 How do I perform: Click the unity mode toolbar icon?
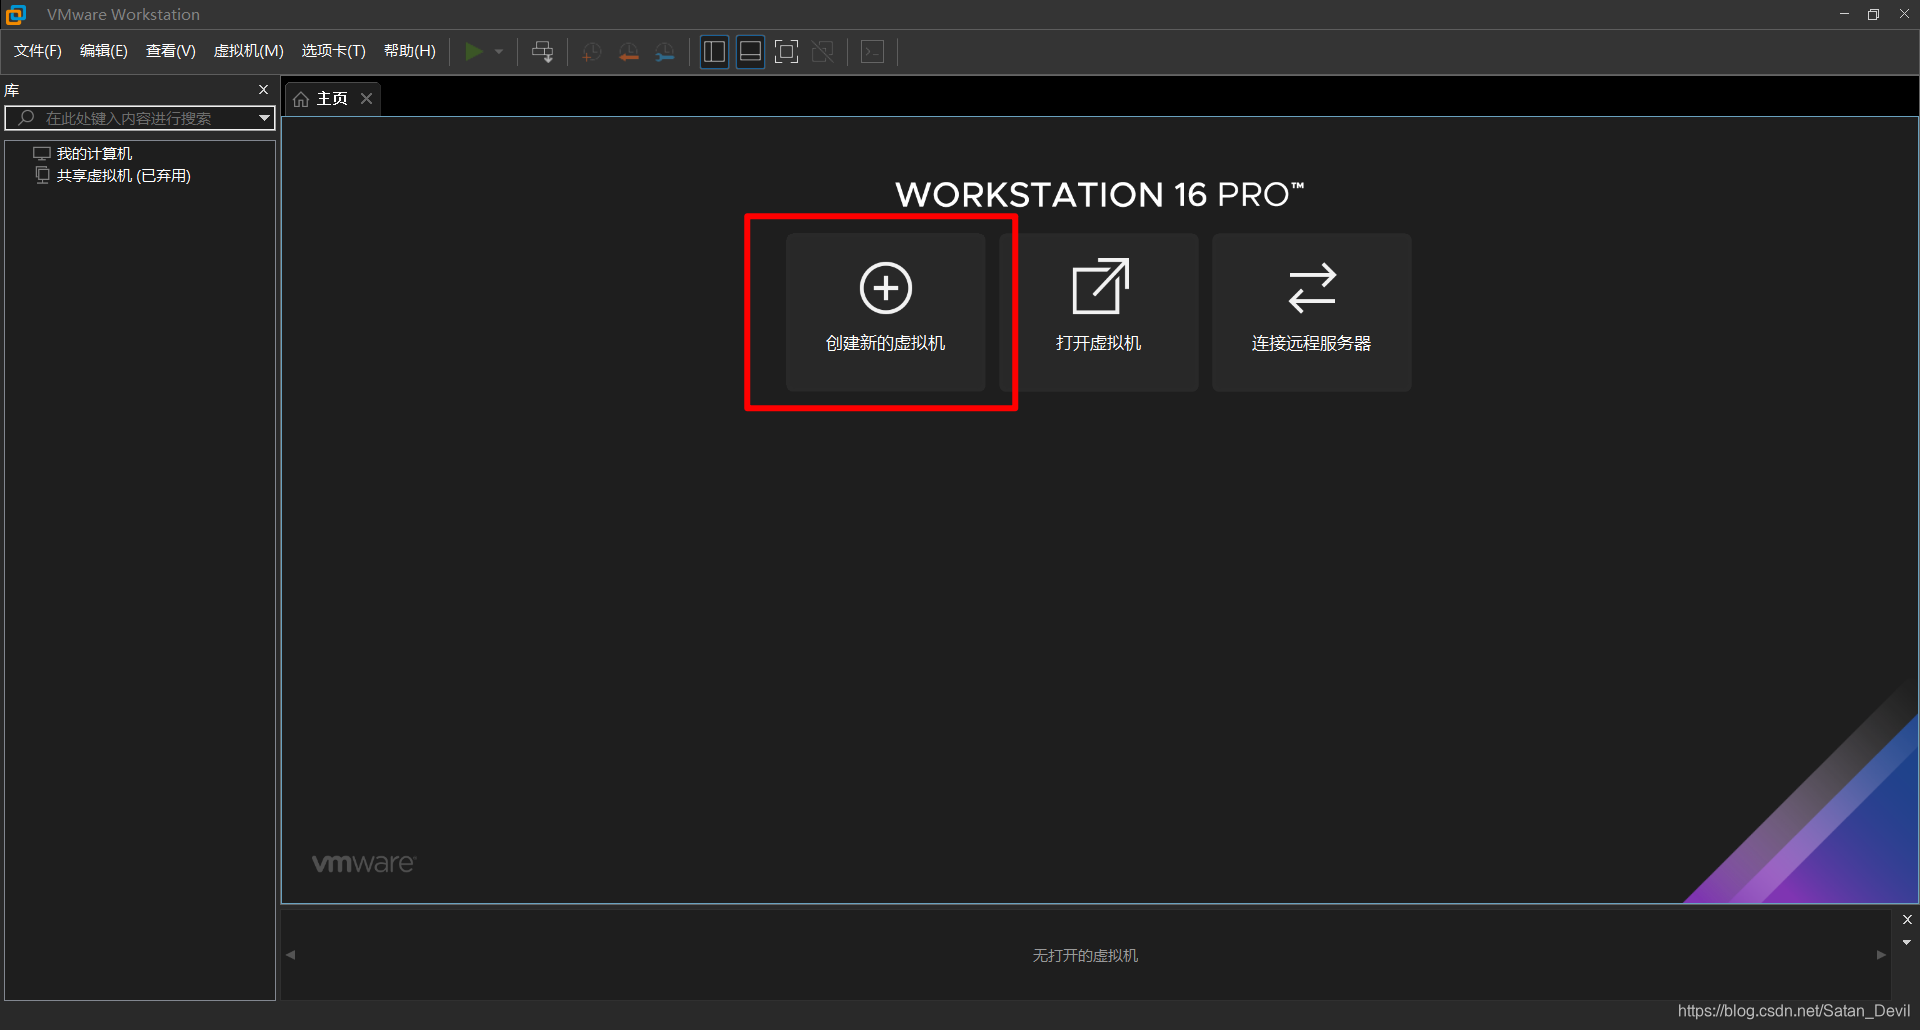823,52
